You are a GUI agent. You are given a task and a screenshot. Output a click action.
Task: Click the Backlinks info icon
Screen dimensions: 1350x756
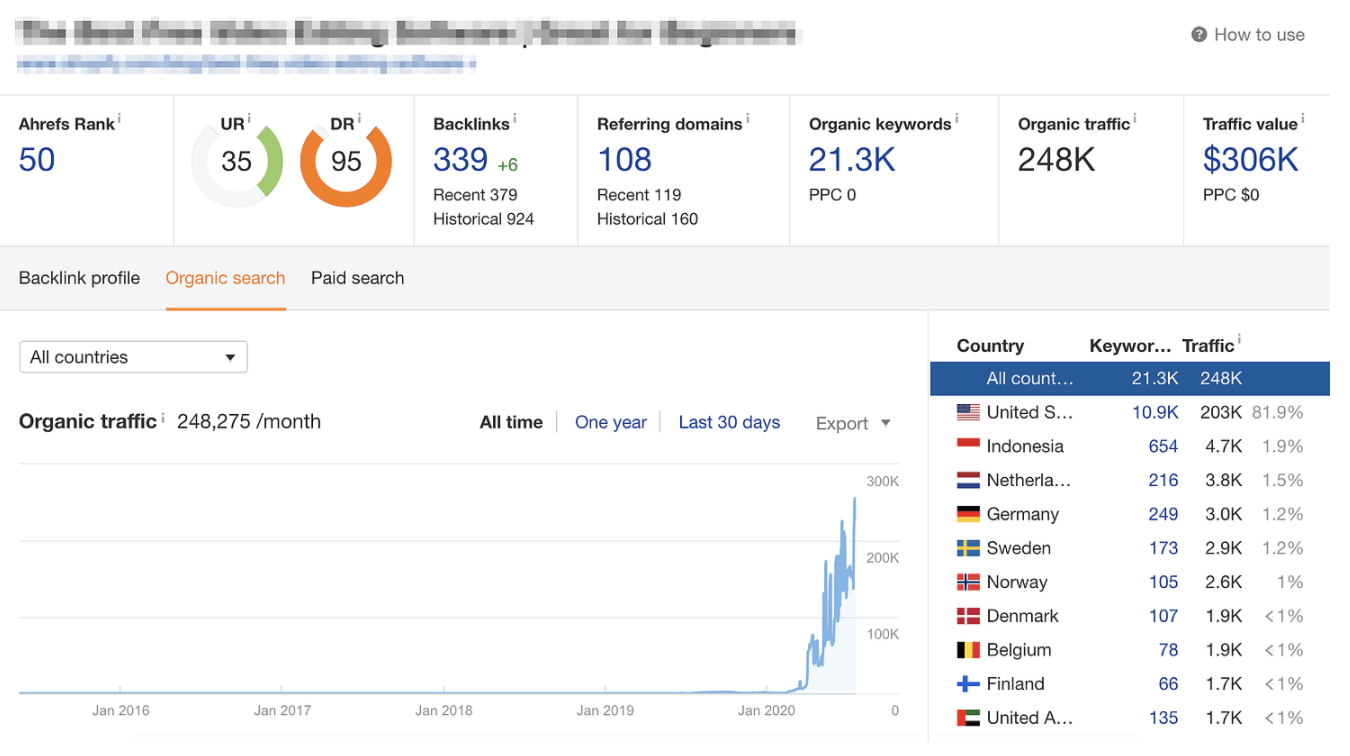point(516,118)
